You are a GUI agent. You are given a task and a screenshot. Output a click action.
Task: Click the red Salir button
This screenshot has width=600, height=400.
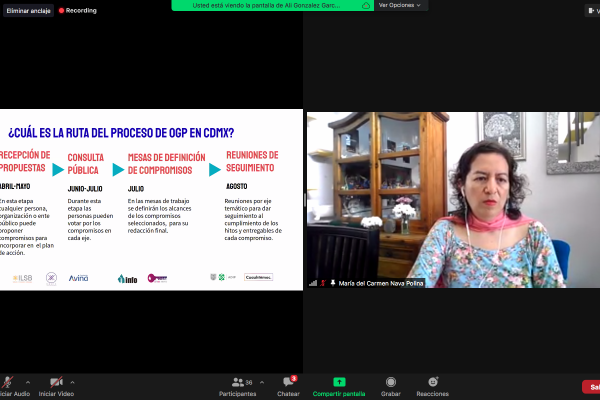click(591, 387)
